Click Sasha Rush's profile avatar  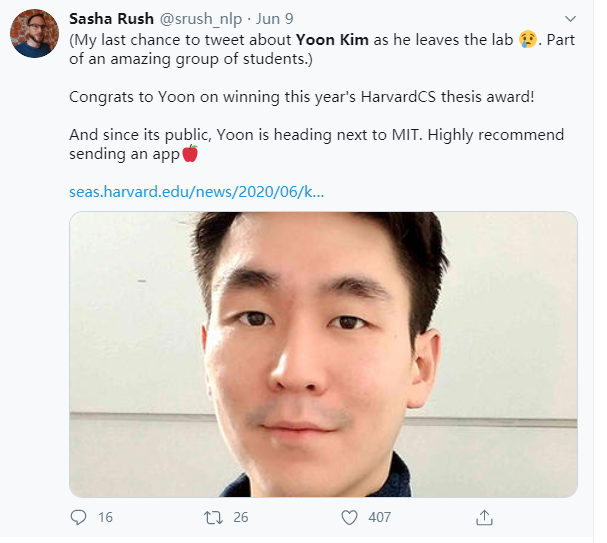point(33,33)
